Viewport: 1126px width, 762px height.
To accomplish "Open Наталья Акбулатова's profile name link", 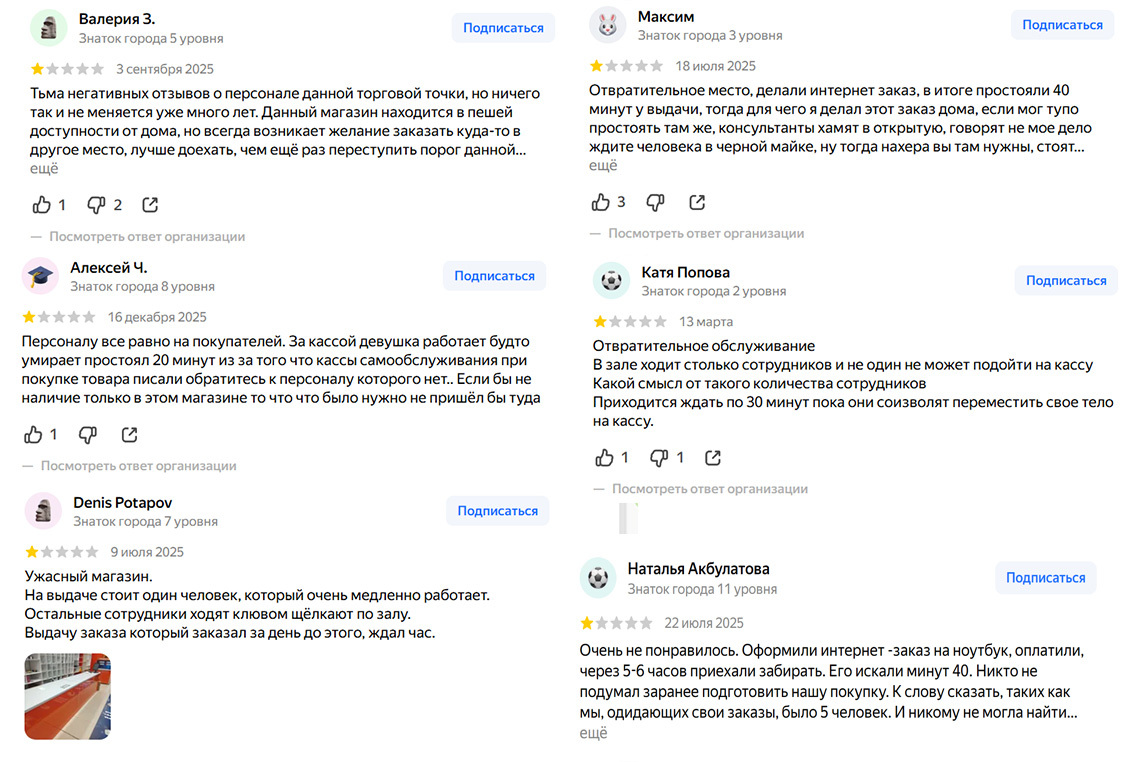I will click(x=698, y=569).
